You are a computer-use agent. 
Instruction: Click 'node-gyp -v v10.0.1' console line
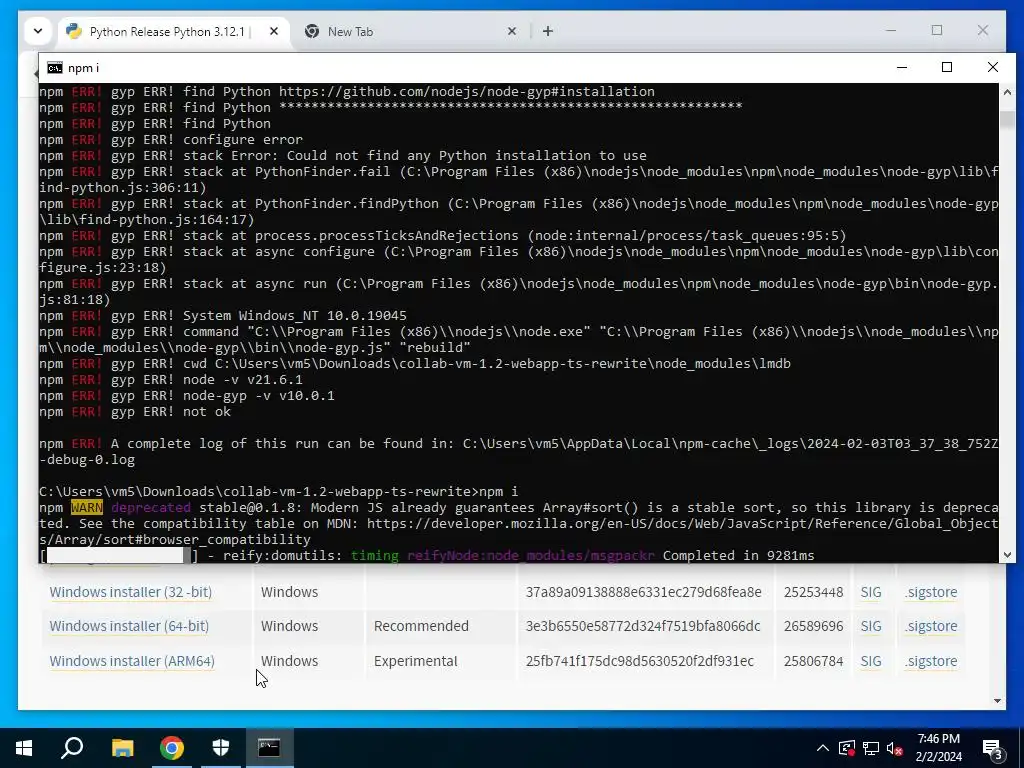[x=186, y=396]
